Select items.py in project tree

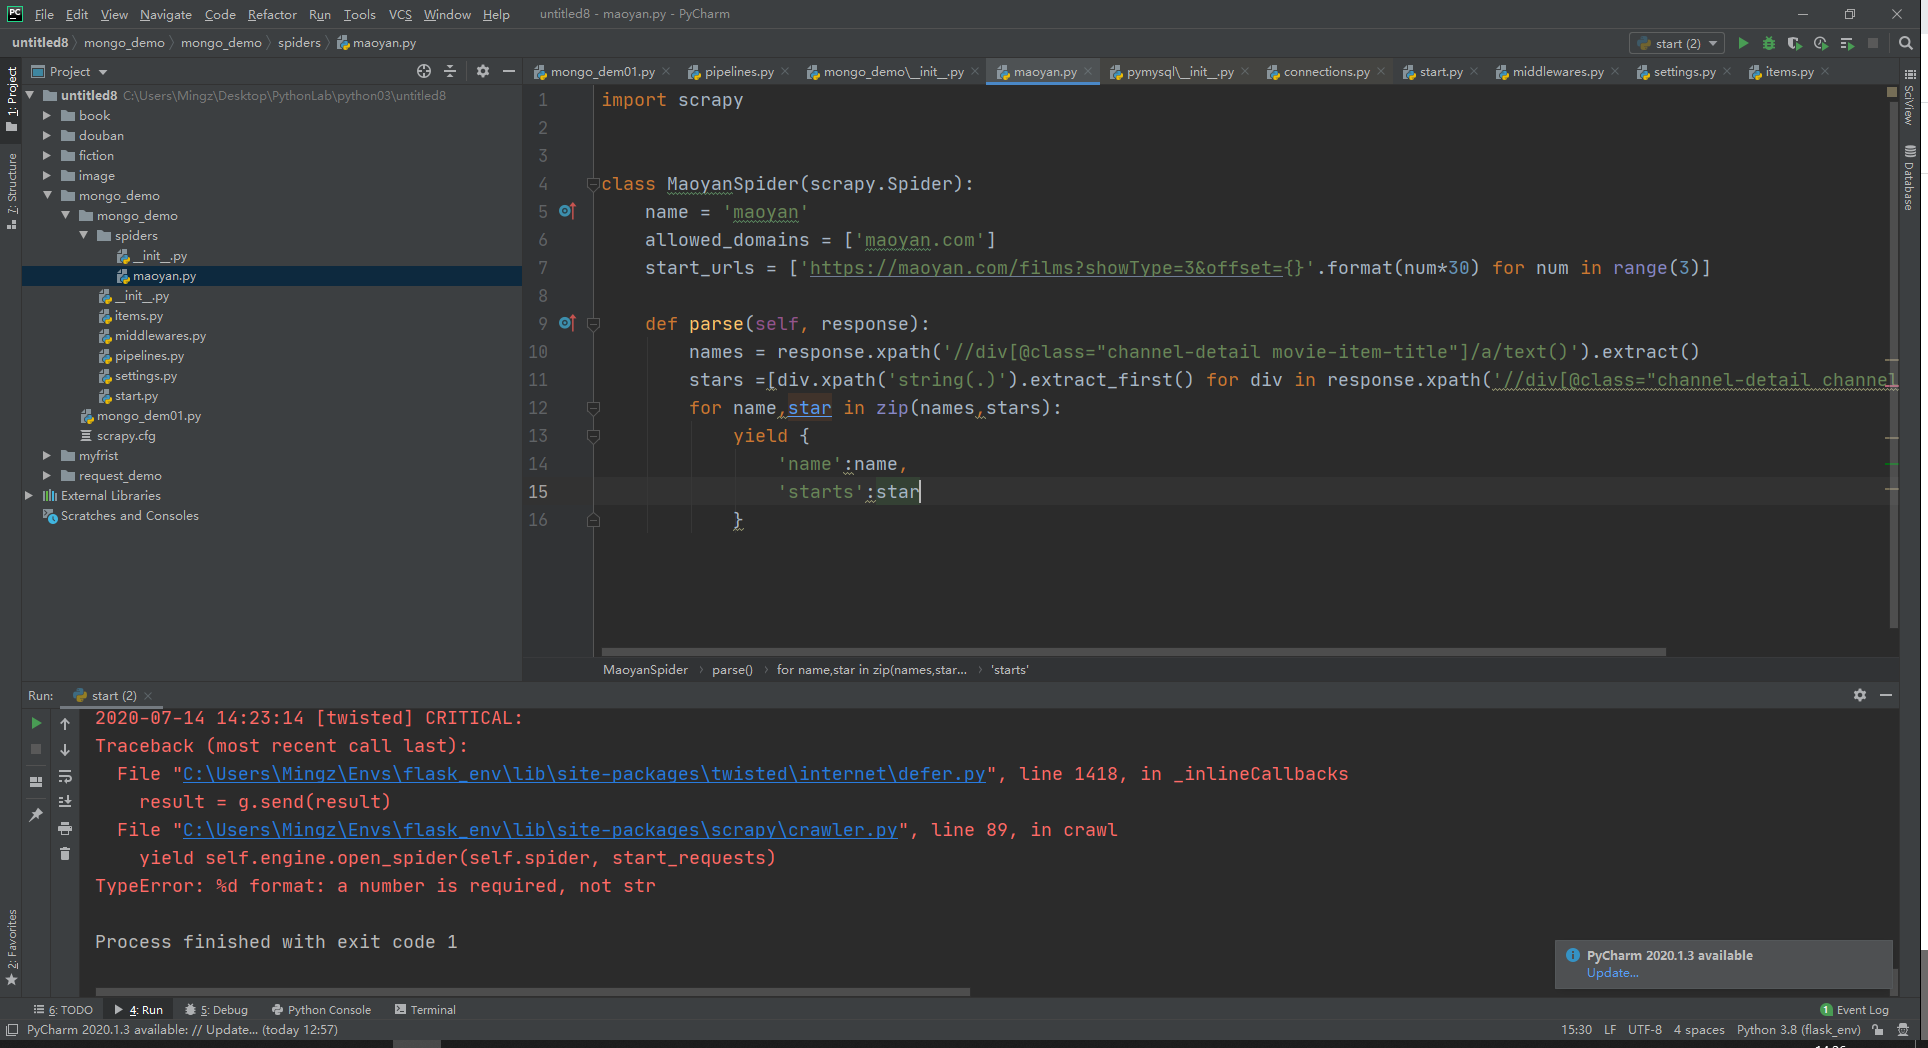tap(138, 315)
